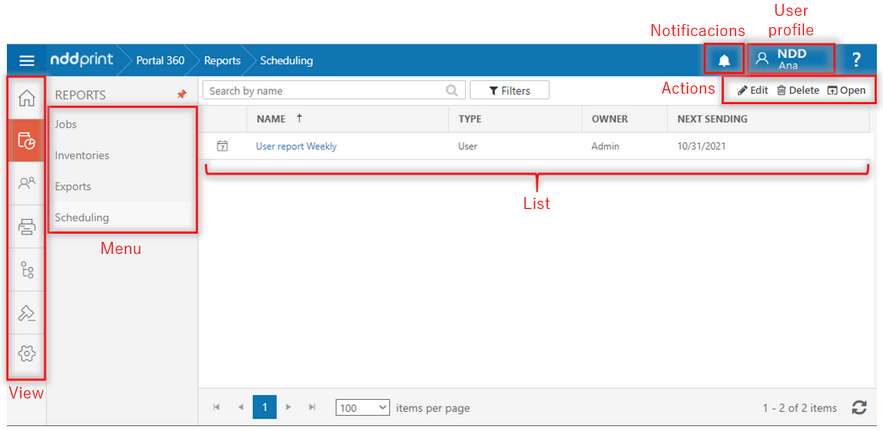Open the Users view icon
Screen dimensions: 883x430
click(x=27, y=184)
